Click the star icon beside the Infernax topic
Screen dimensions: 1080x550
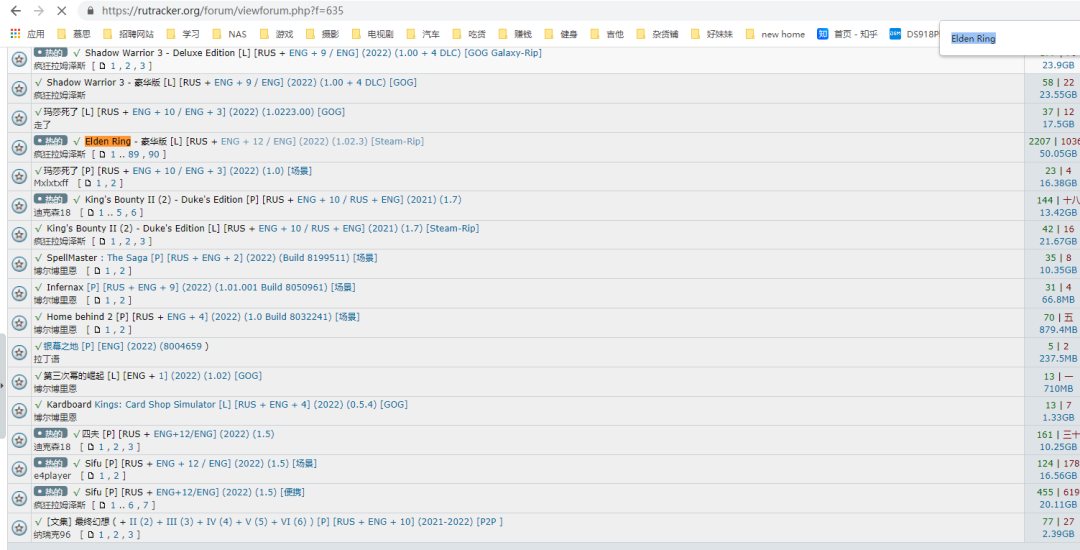tap(19, 293)
